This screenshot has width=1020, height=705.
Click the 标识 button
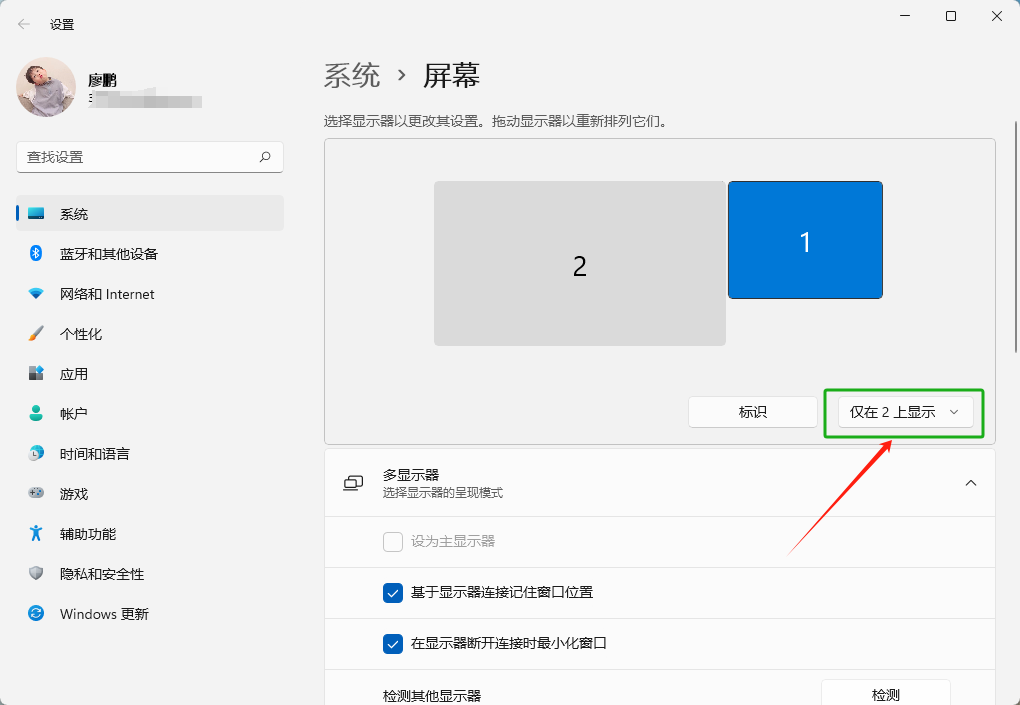click(x=753, y=411)
